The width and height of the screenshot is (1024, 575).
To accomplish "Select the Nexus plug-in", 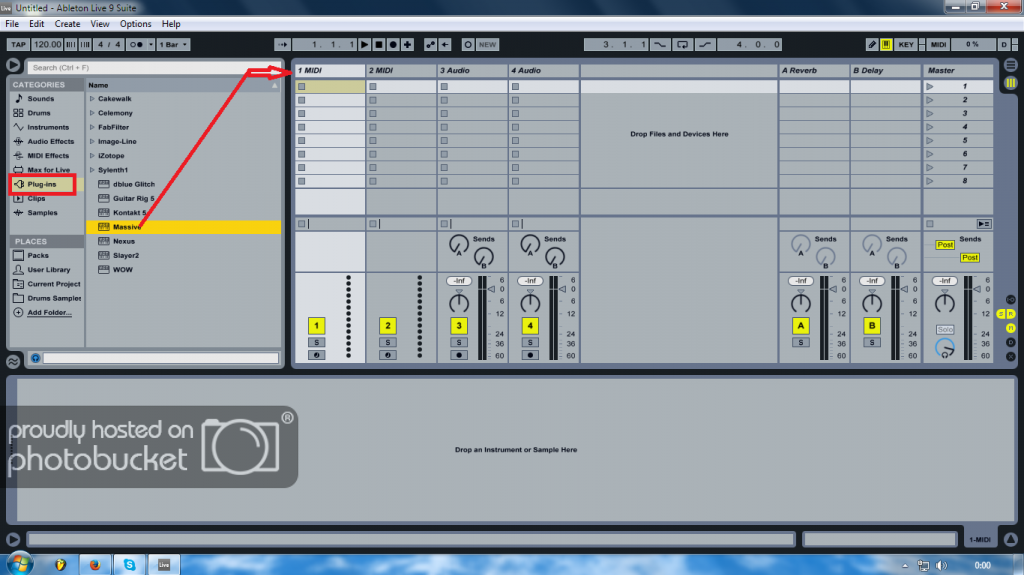I will [x=123, y=241].
